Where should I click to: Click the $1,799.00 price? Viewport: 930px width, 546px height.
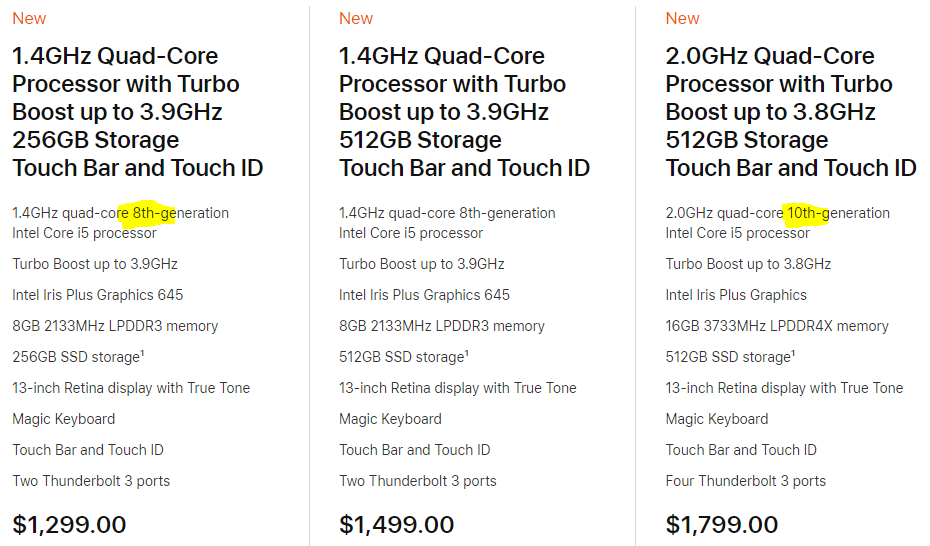722,524
